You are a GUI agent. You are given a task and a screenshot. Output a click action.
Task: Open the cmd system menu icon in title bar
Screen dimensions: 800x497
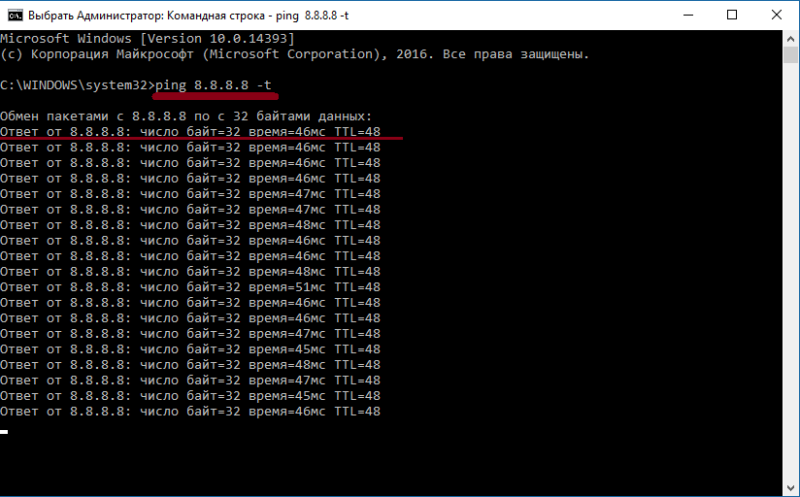coord(15,15)
